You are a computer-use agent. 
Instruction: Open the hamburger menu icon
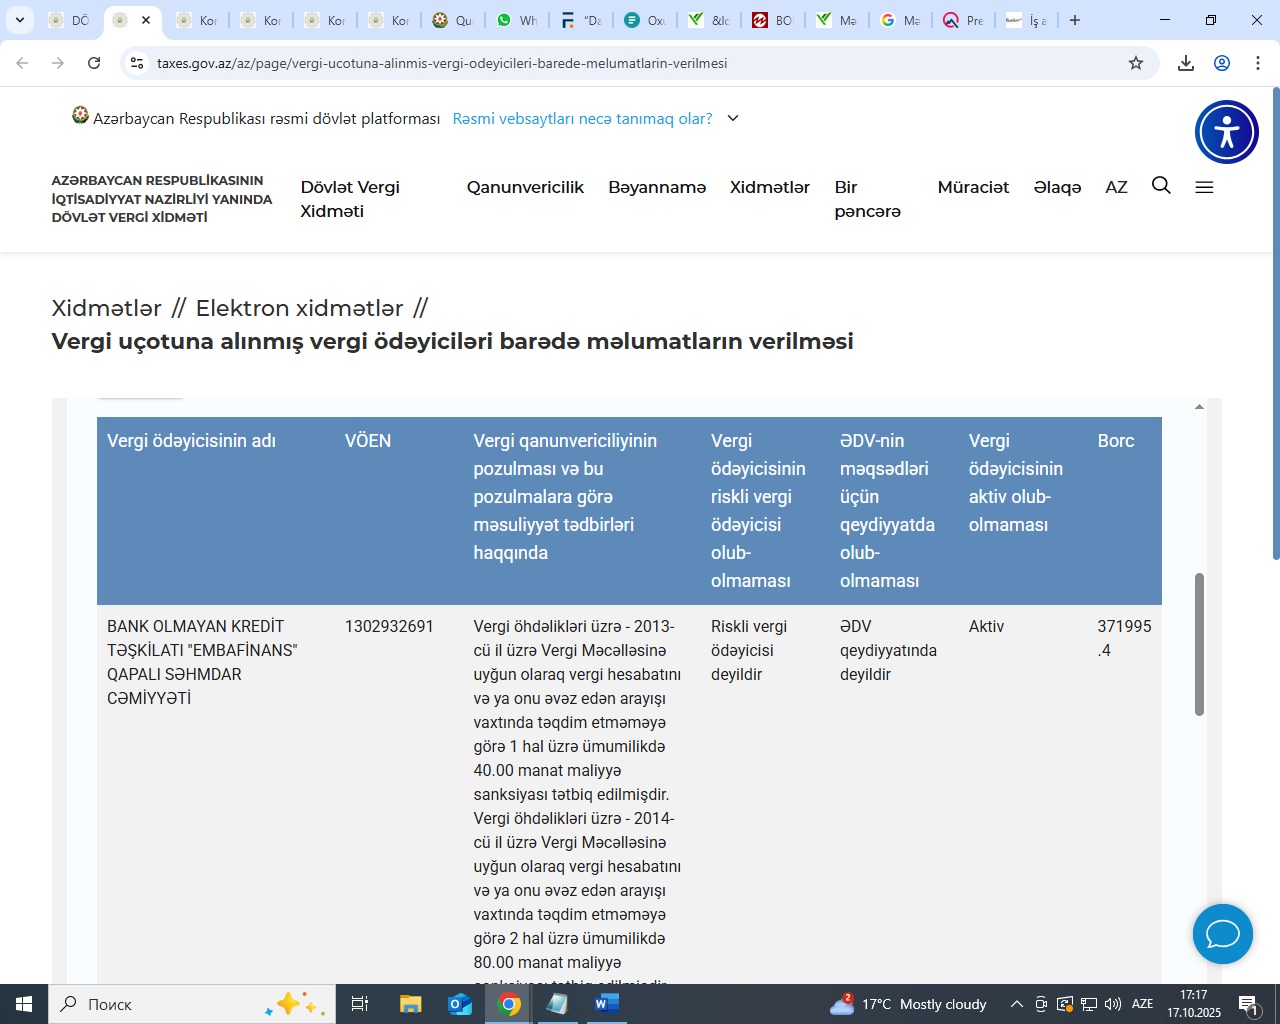click(1204, 187)
